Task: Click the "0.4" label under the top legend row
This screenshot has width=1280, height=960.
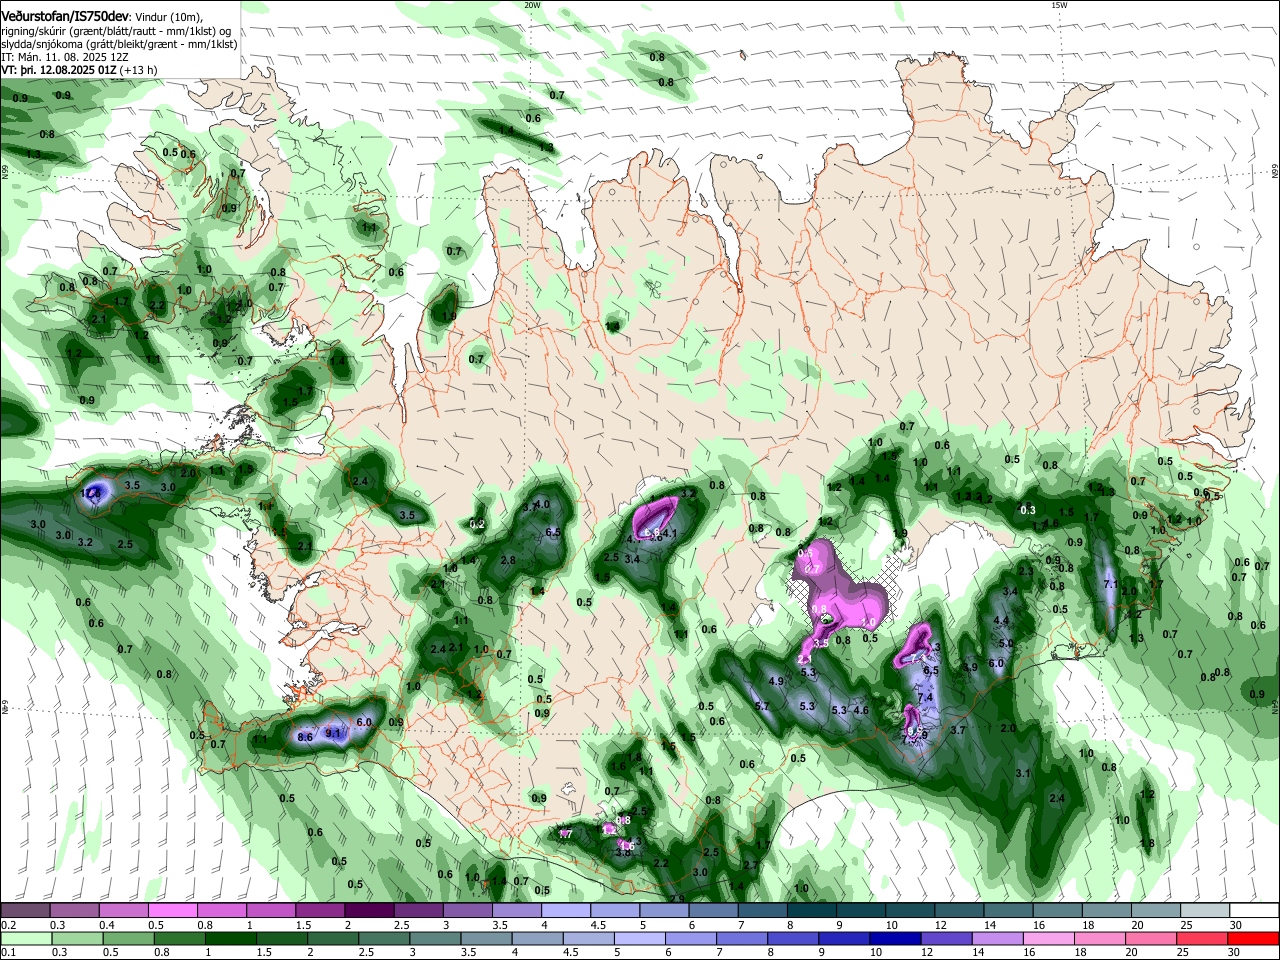Action: tap(107, 925)
